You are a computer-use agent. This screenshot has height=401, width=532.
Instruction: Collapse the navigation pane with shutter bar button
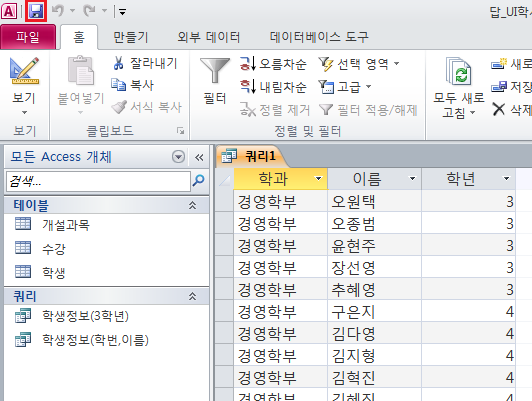(199, 157)
